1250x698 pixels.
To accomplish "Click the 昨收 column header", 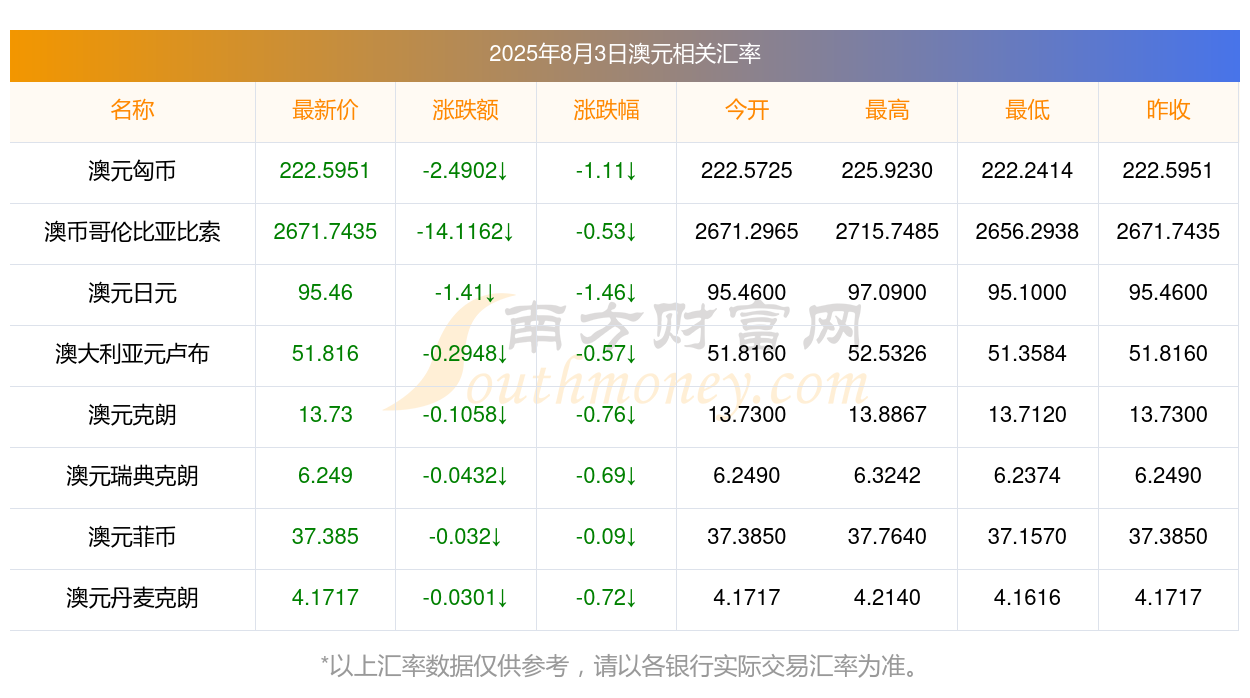I will click(1168, 110).
